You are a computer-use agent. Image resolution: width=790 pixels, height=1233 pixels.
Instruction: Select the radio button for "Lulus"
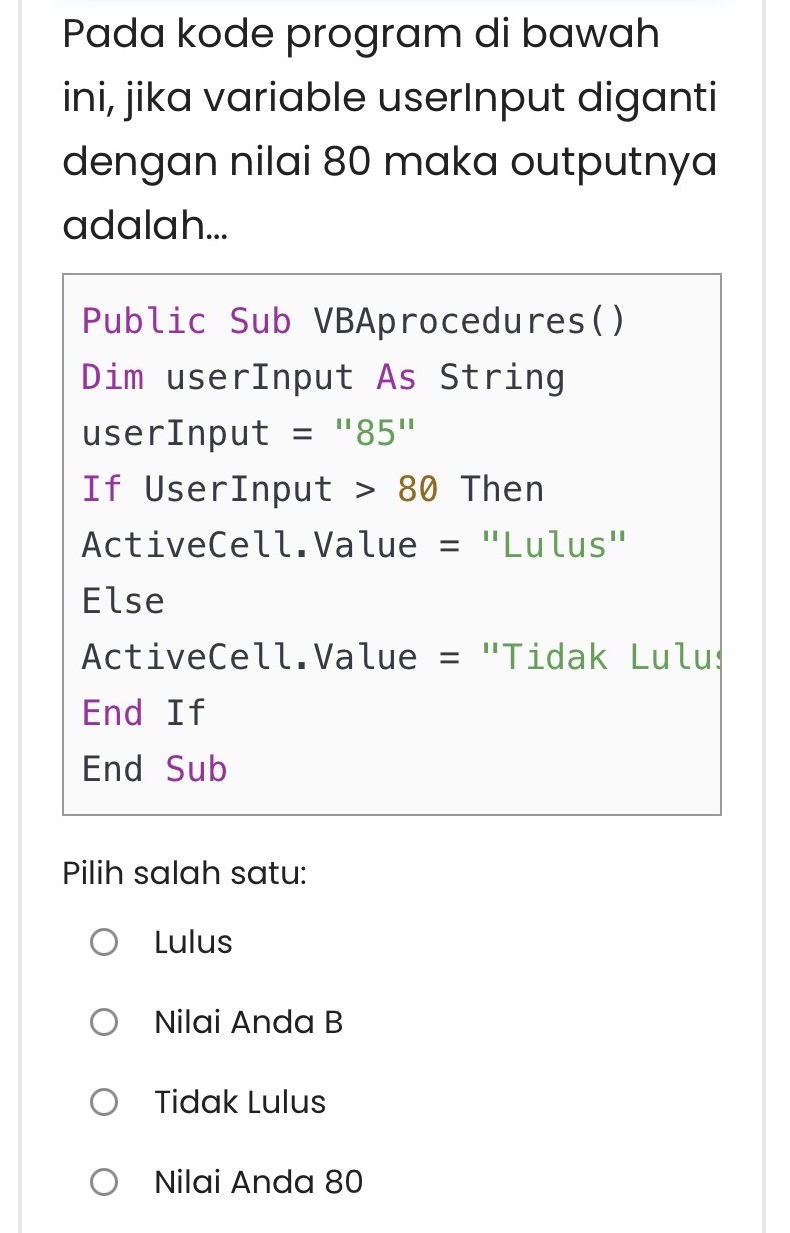click(104, 942)
